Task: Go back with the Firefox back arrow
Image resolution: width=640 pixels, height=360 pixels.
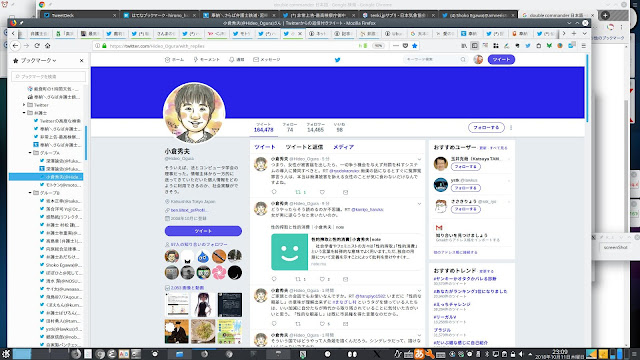Action: click(16, 46)
